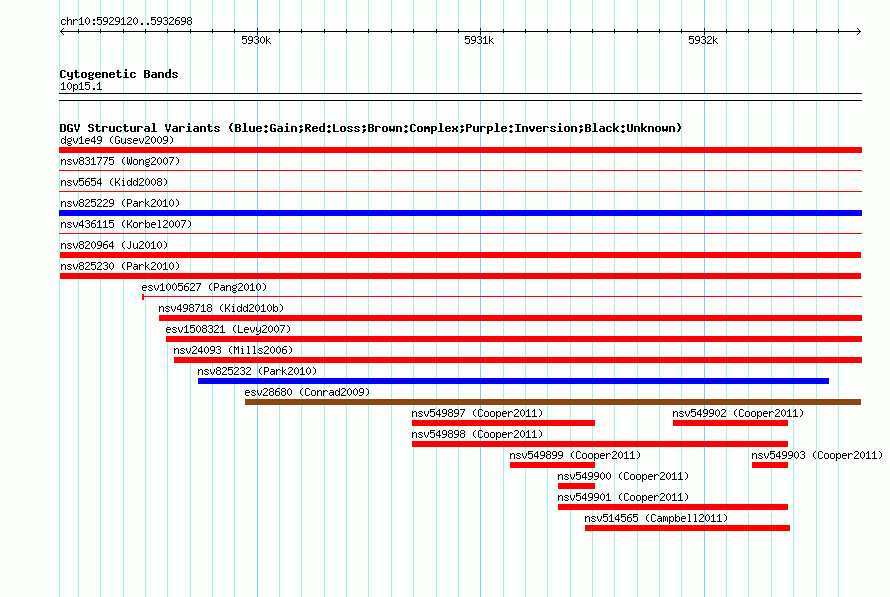Click the 5930k ruler tick label
Viewport: 890px width, 597px height.
click(x=256, y=40)
